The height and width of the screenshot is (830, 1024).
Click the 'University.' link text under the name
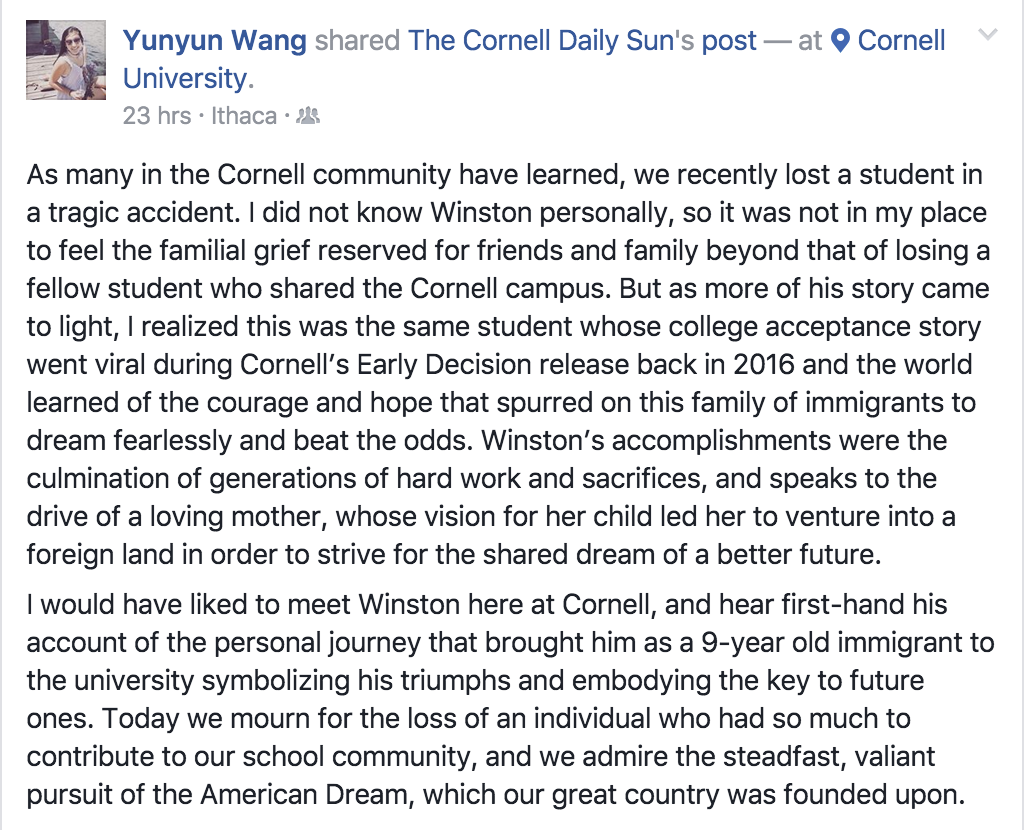tap(188, 78)
